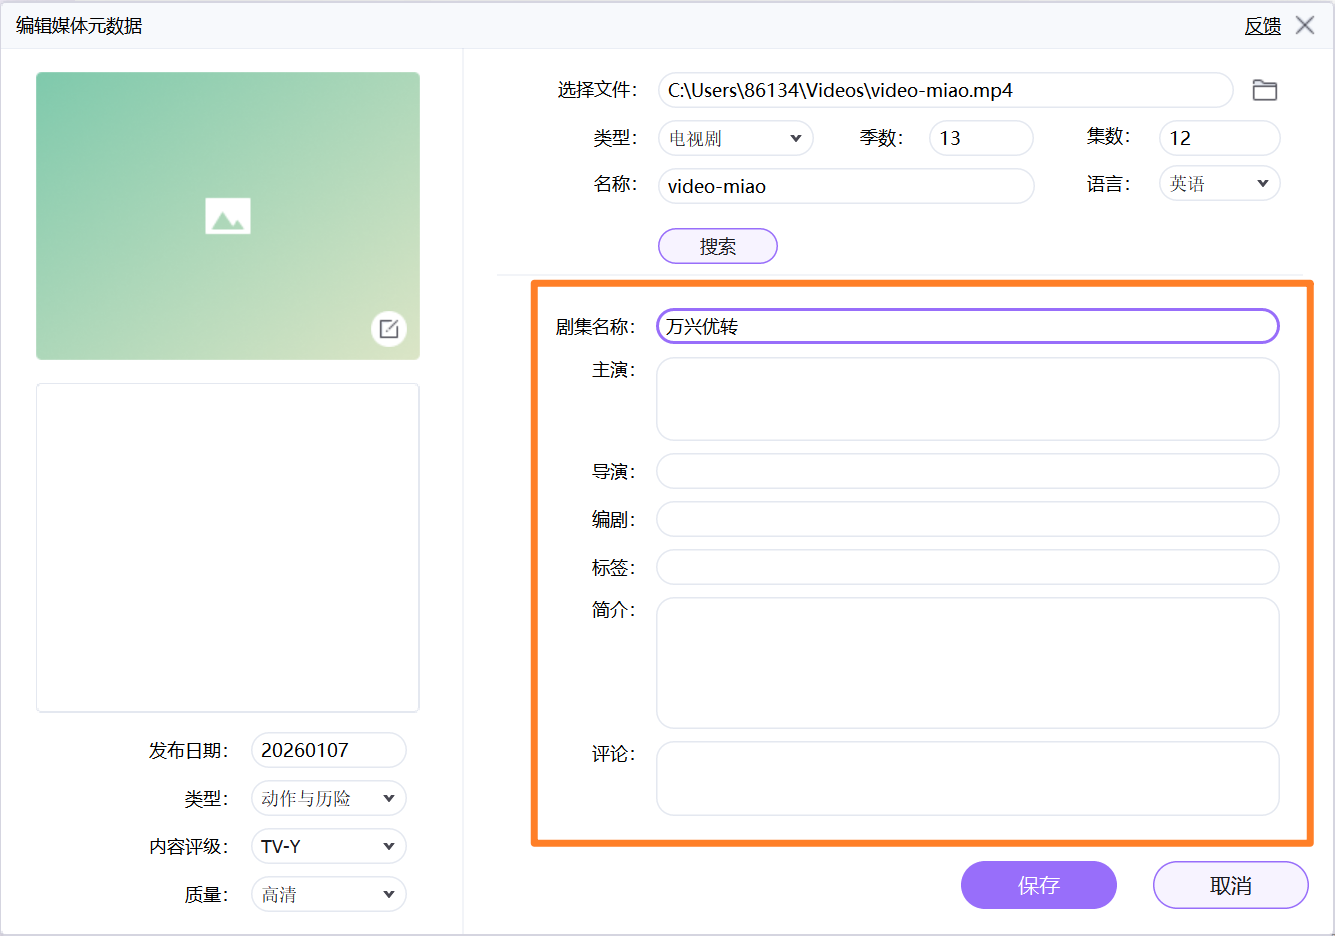
Task: Click the 搜索 button
Action: pyautogui.click(x=717, y=246)
